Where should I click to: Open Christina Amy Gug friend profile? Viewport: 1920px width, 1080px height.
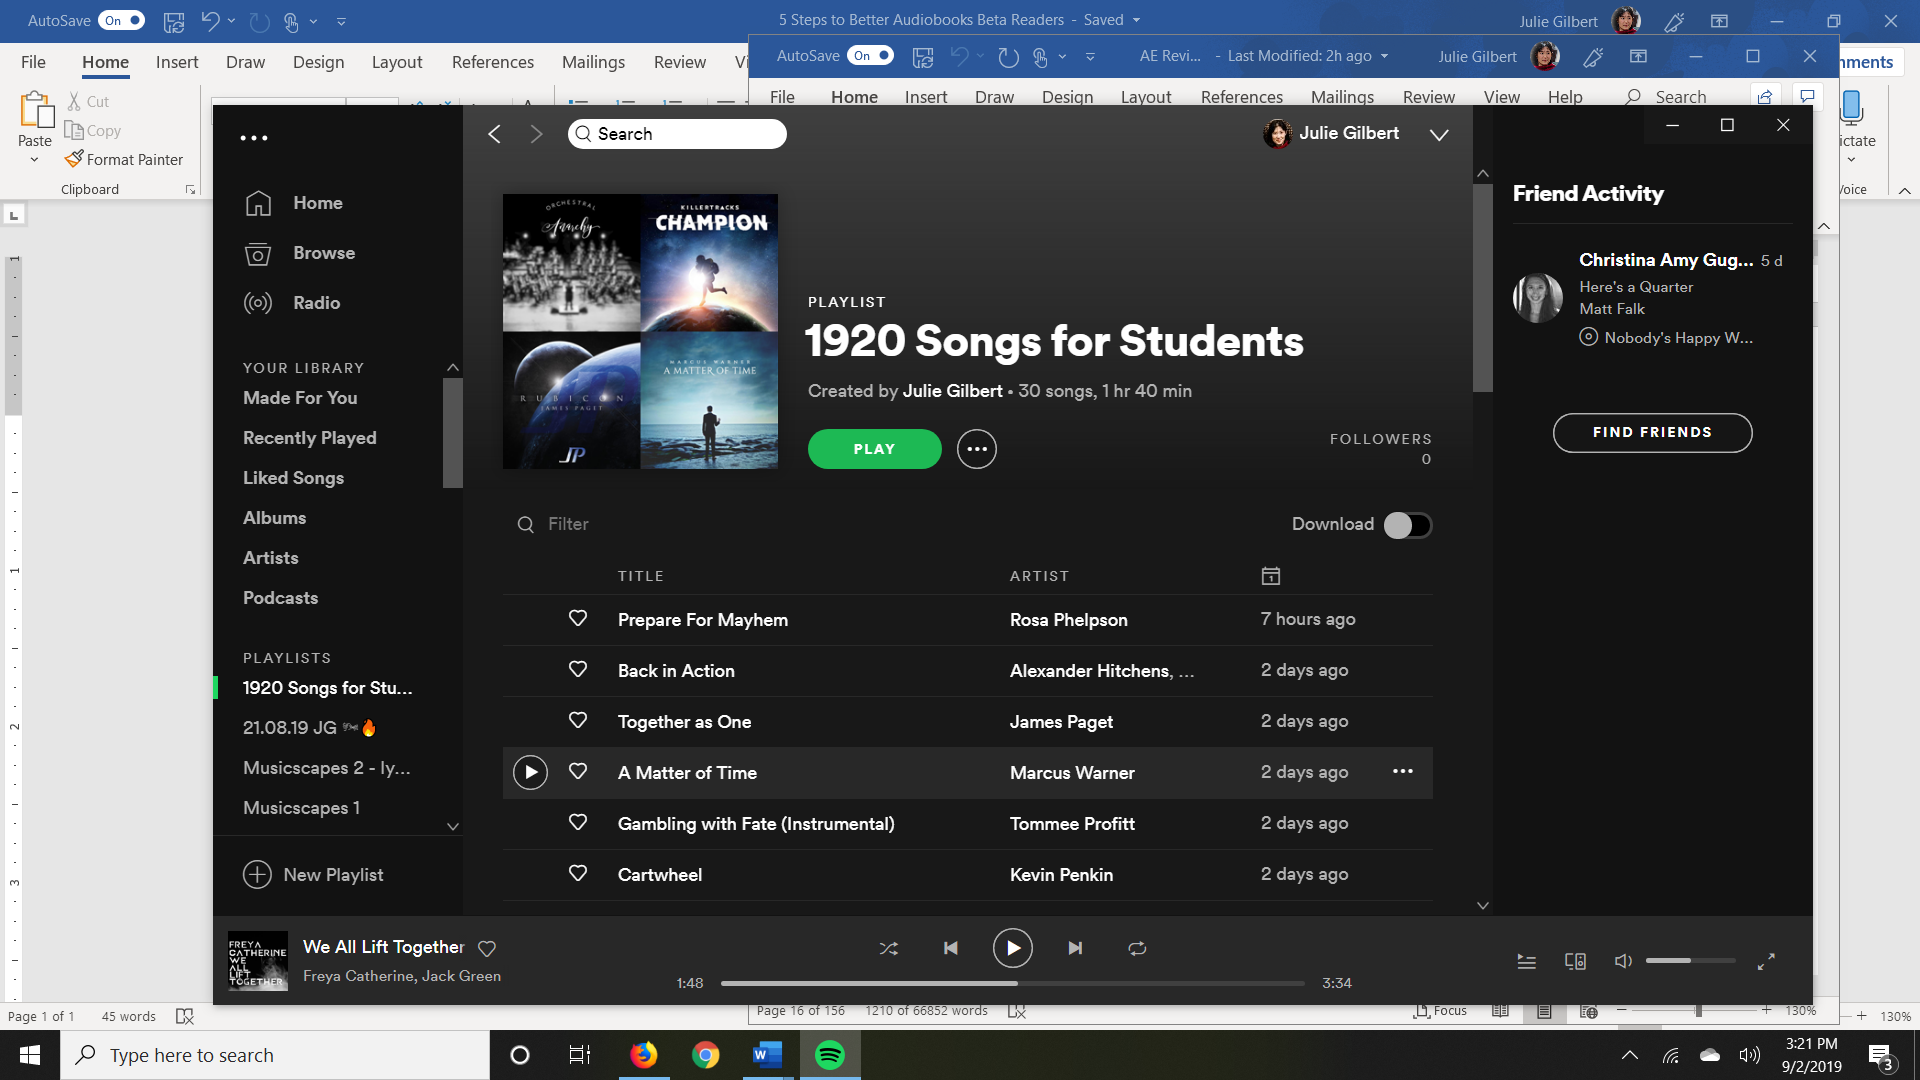(x=1666, y=260)
